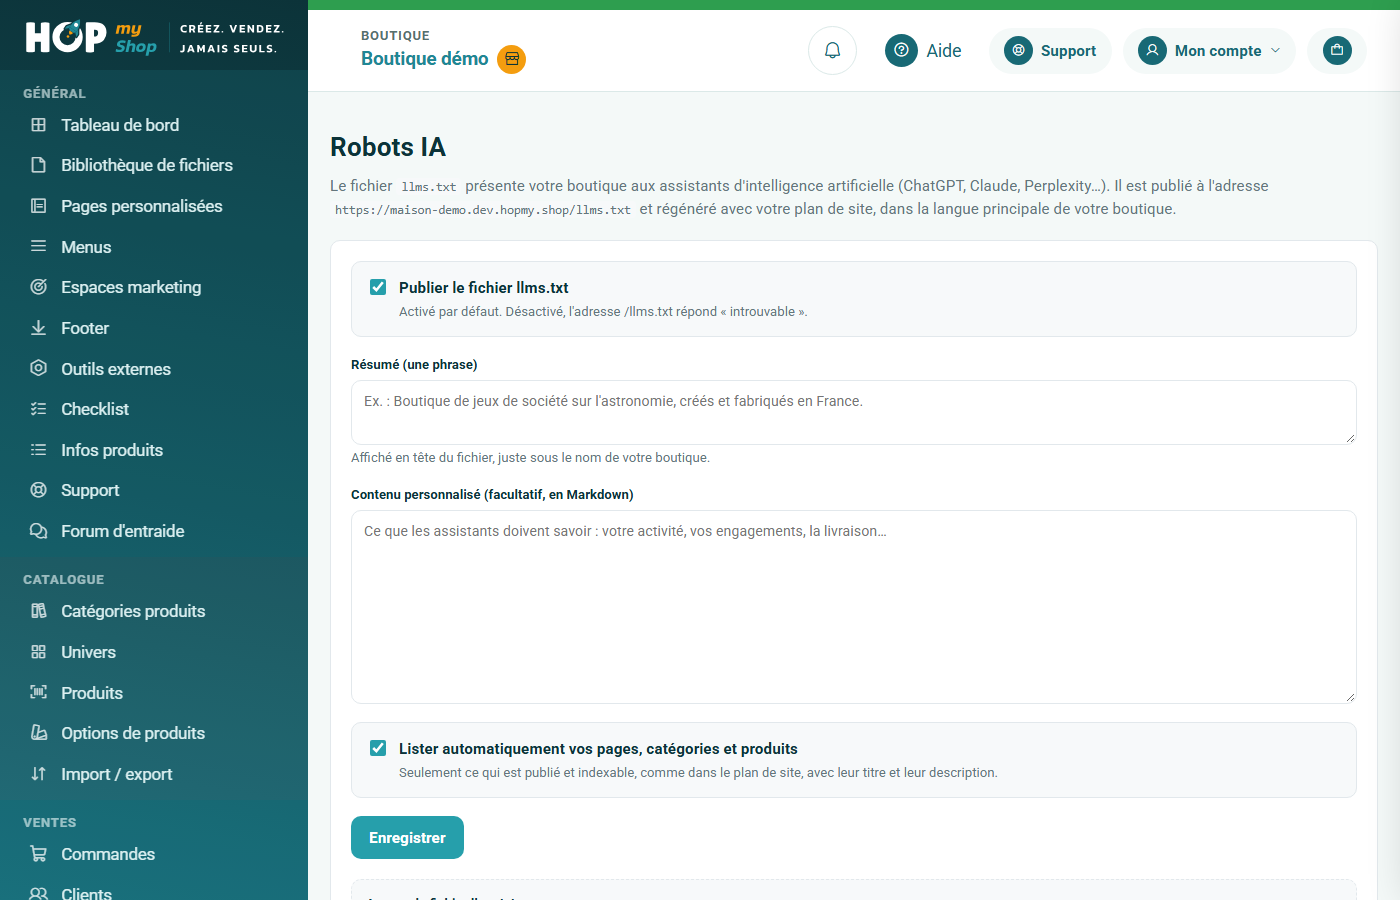This screenshot has height=900, width=1400.
Task: Open Produits sidebar entry
Action: tap(92, 693)
